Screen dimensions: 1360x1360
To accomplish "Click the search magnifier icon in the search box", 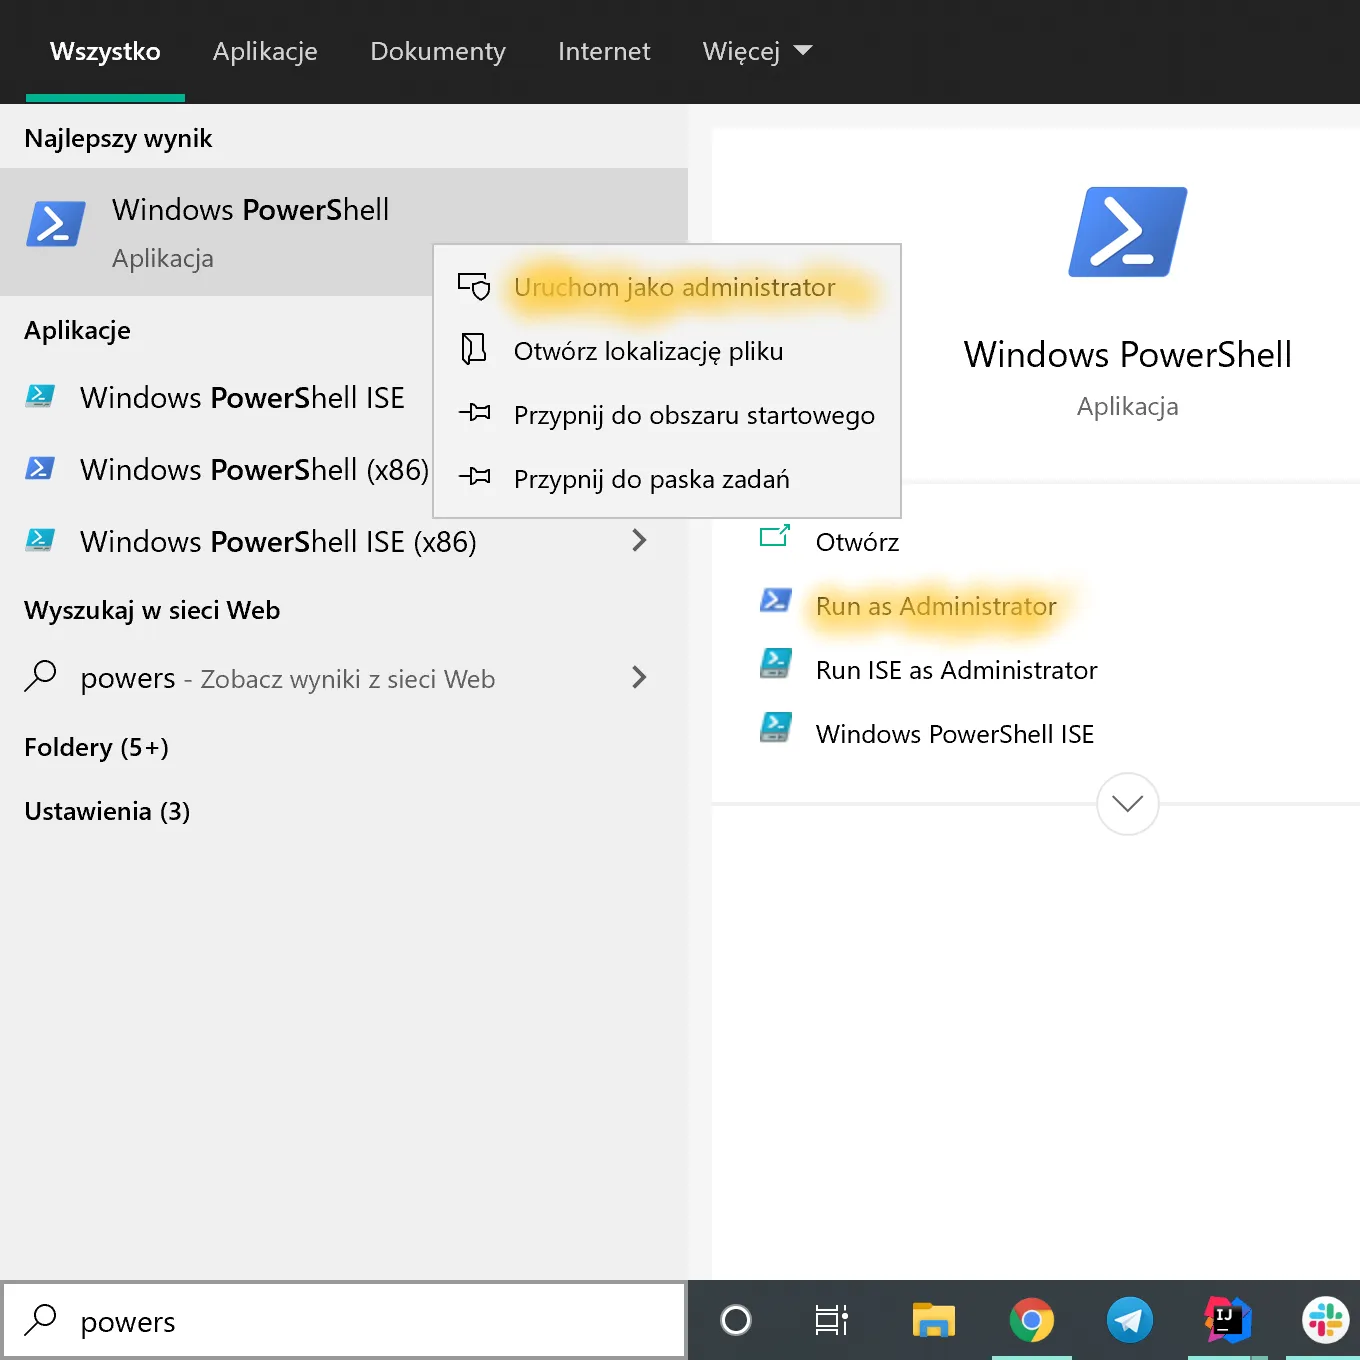I will [x=40, y=1320].
